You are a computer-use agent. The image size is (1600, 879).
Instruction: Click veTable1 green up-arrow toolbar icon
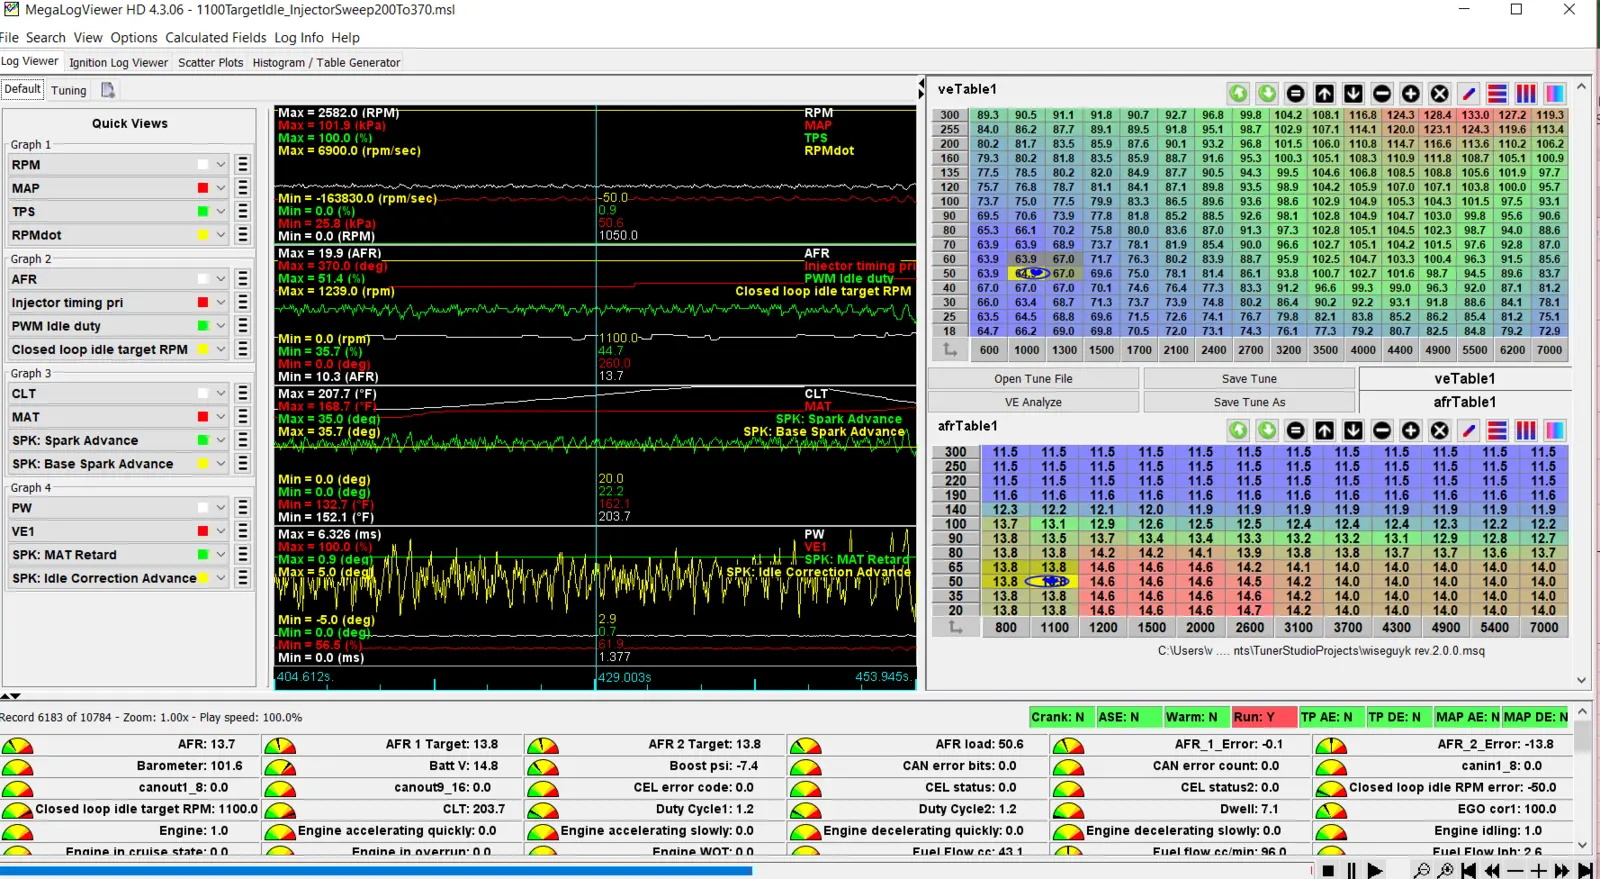tap(1238, 93)
